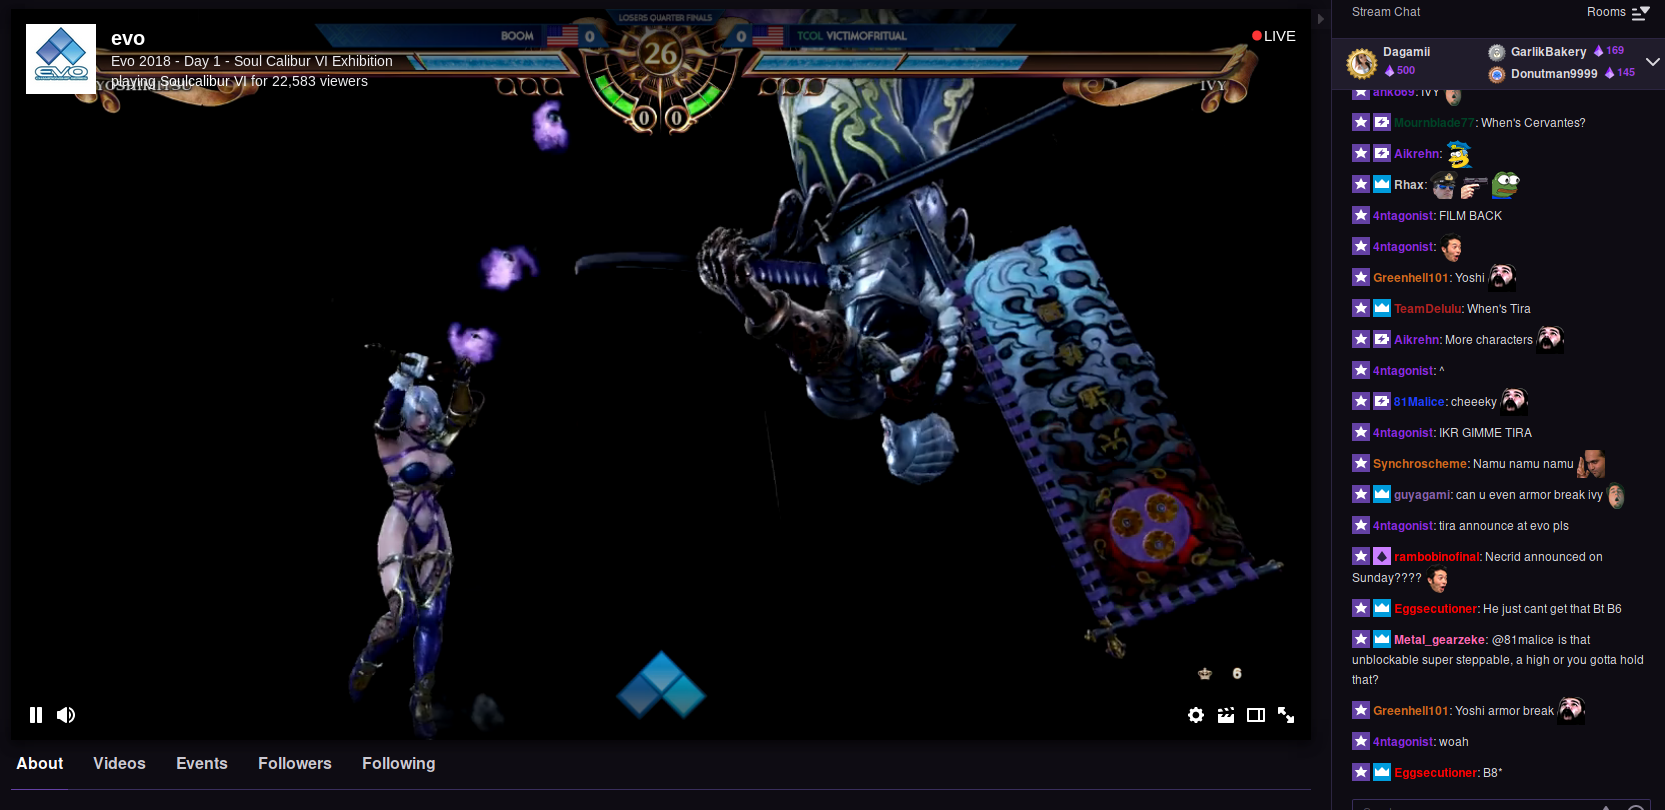1665x810 pixels.
Task: Click Dagamii's leaderboard avatar badge
Action: pyautogui.click(x=1362, y=63)
